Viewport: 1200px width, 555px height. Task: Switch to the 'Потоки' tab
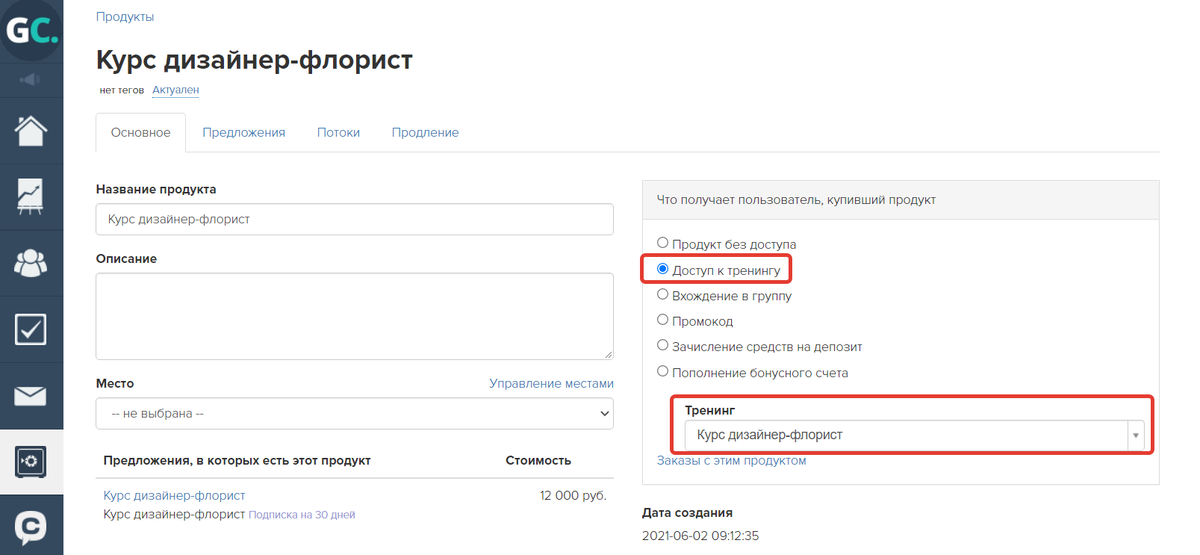click(x=338, y=132)
